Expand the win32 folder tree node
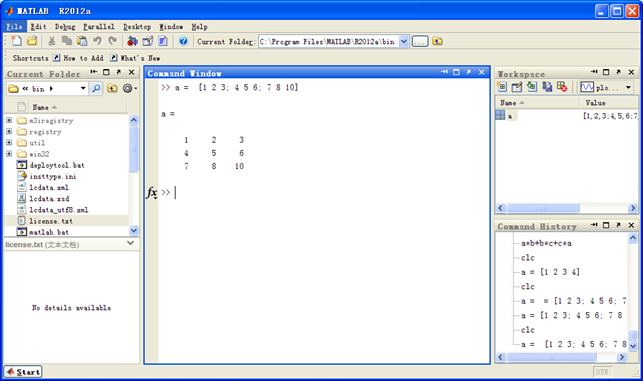This screenshot has width=643, height=381. [x=9, y=153]
